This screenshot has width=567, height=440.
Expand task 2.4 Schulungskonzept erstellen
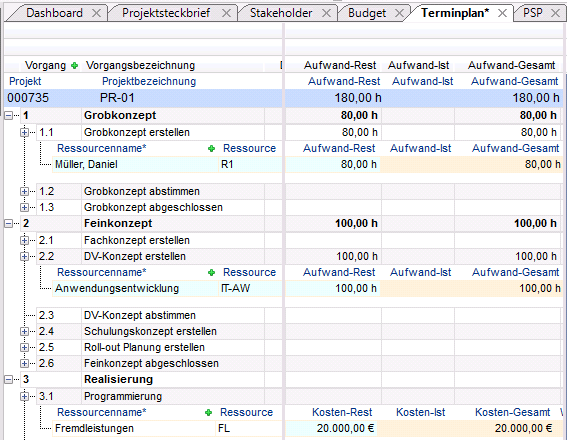pos(24,332)
